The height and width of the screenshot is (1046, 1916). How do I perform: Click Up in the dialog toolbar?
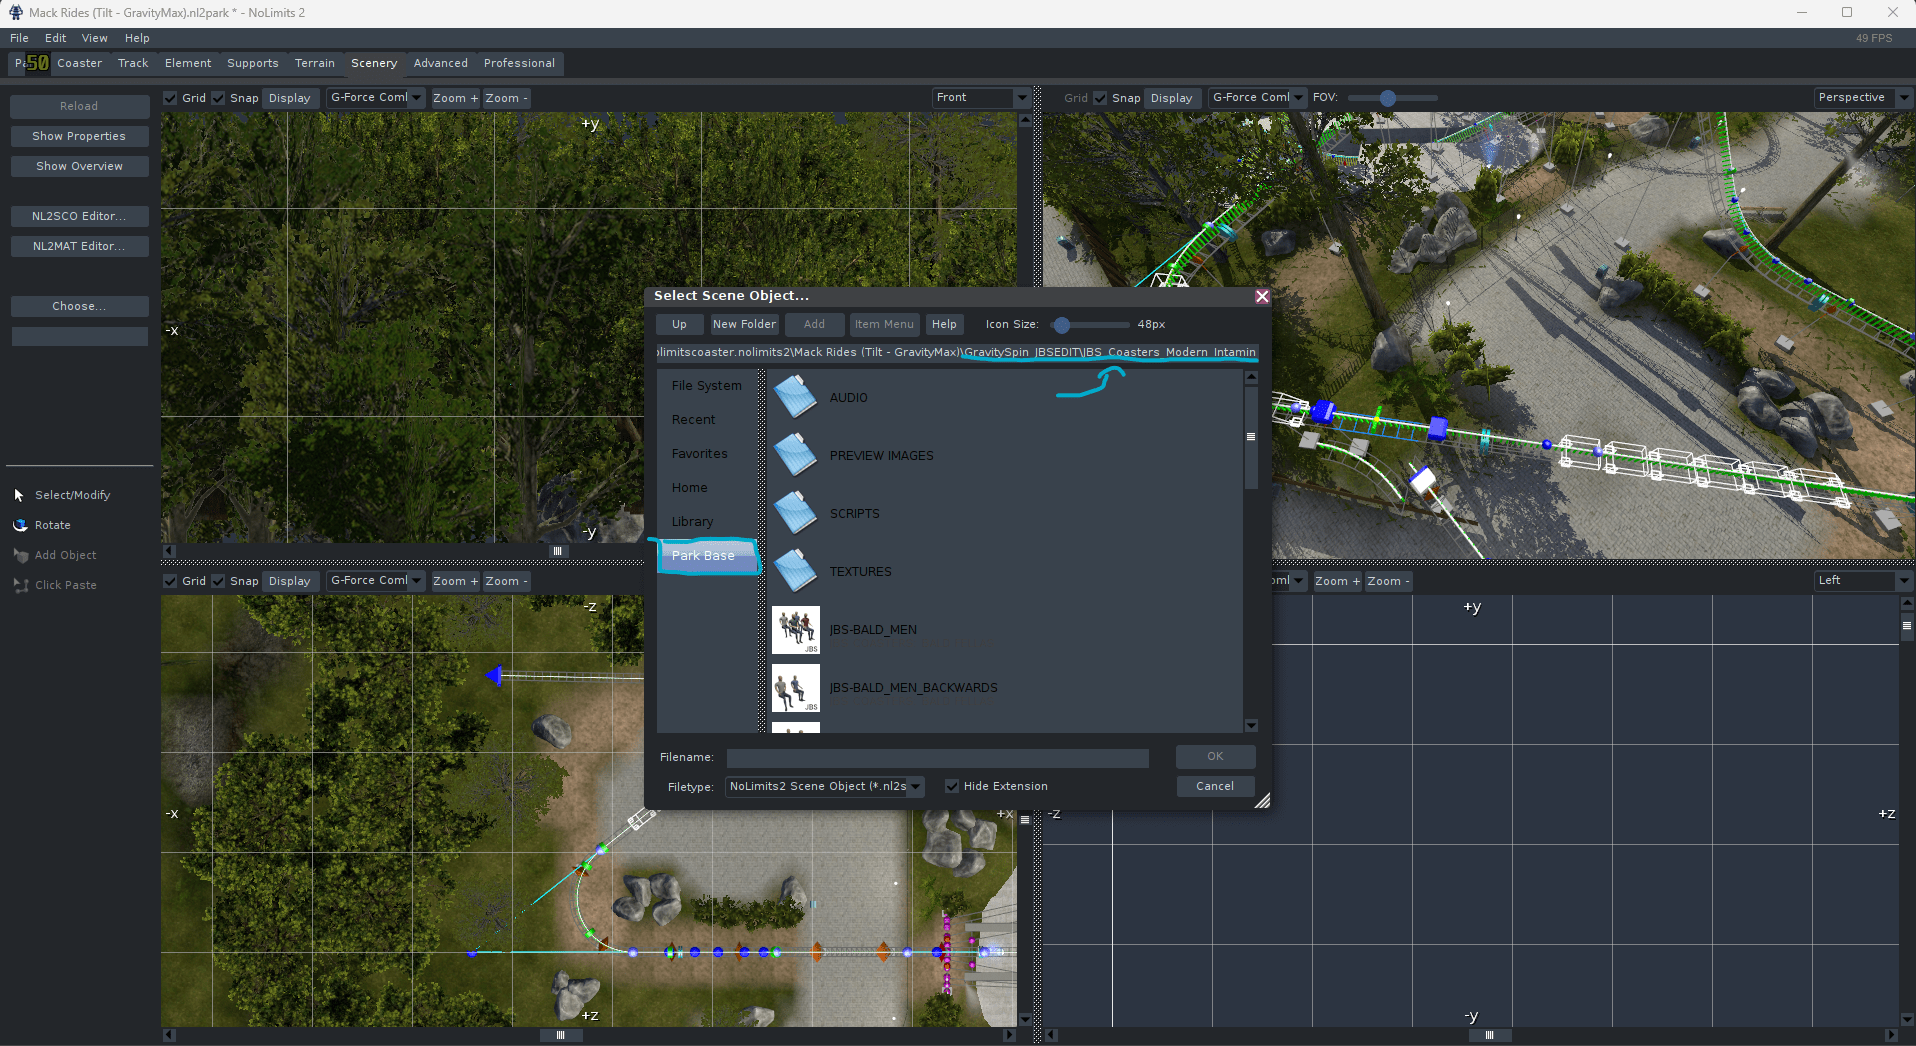[x=680, y=324]
